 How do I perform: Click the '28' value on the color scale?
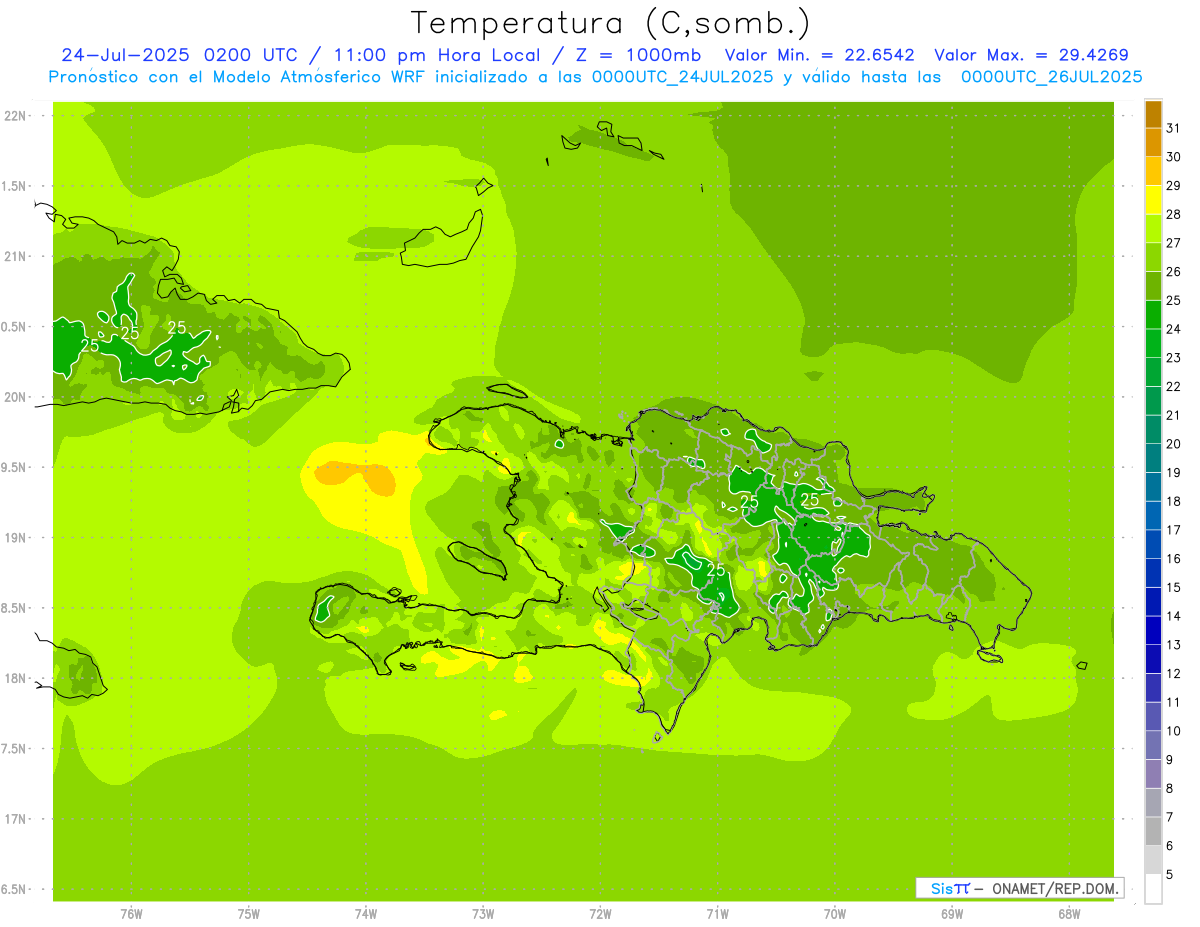[1173, 214]
